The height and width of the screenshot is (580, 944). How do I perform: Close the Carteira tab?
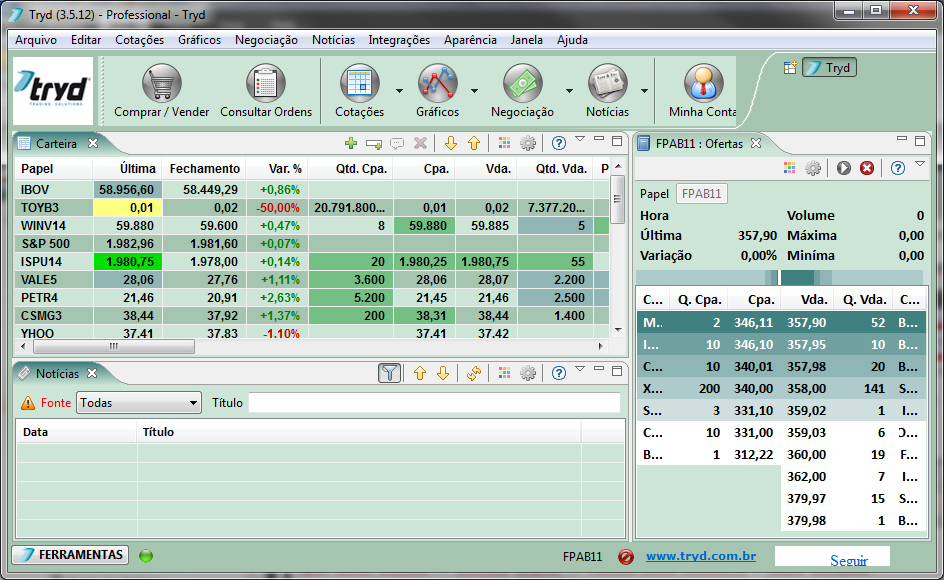point(93,143)
